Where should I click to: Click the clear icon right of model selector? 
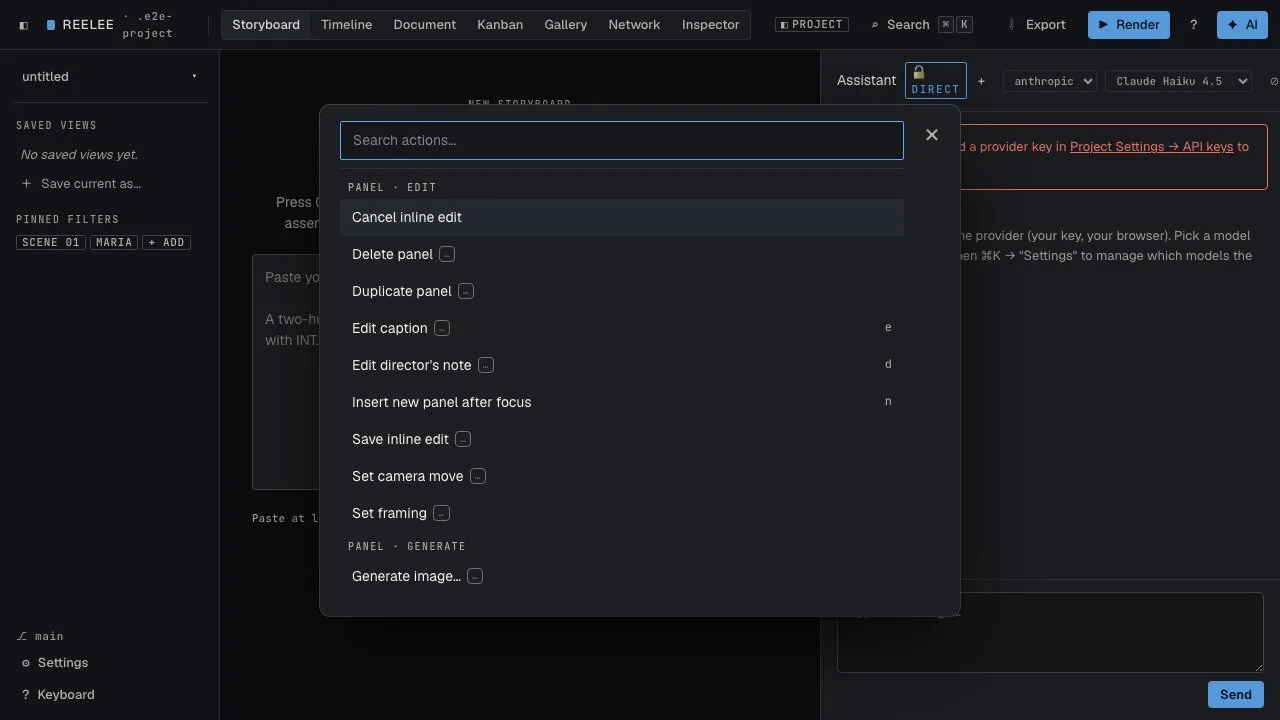tap(1273, 81)
